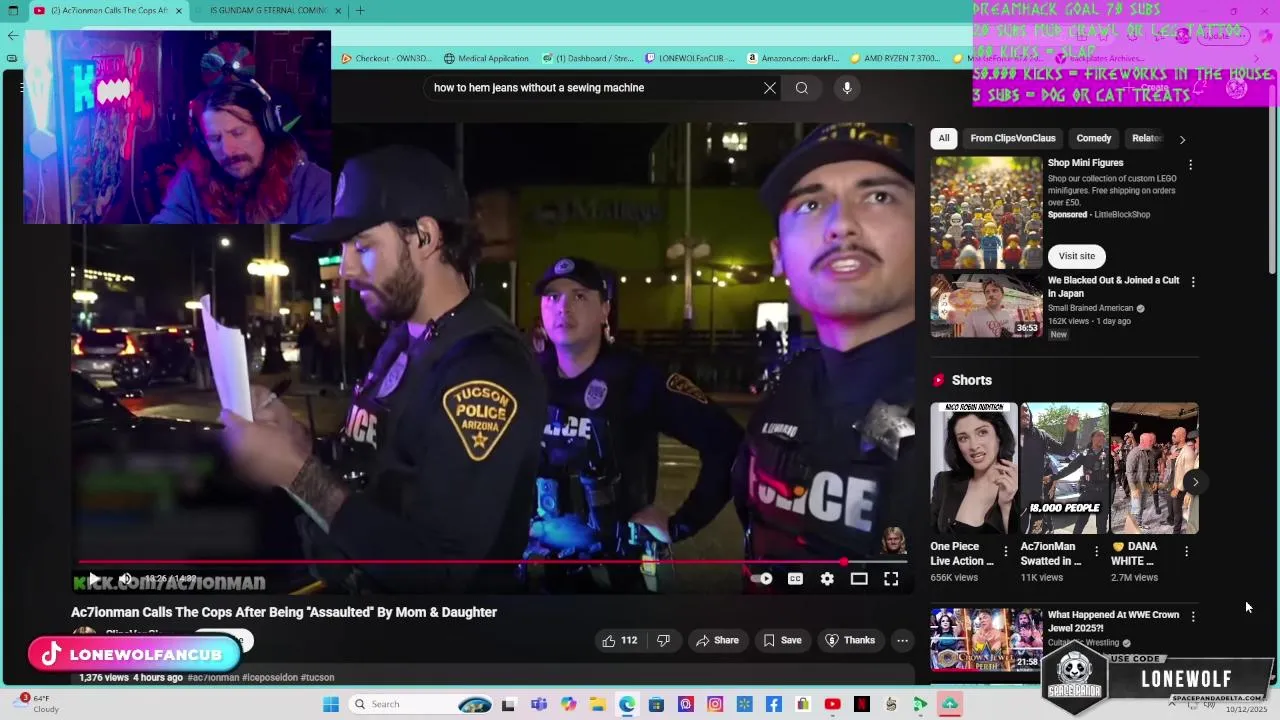1280x720 pixels.
Task: Open Medical Application bookmark
Action: tap(486, 59)
